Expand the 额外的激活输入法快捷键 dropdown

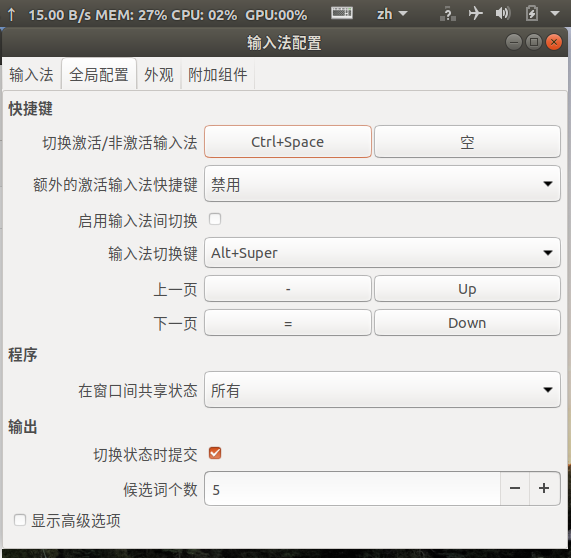click(x=382, y=184)
